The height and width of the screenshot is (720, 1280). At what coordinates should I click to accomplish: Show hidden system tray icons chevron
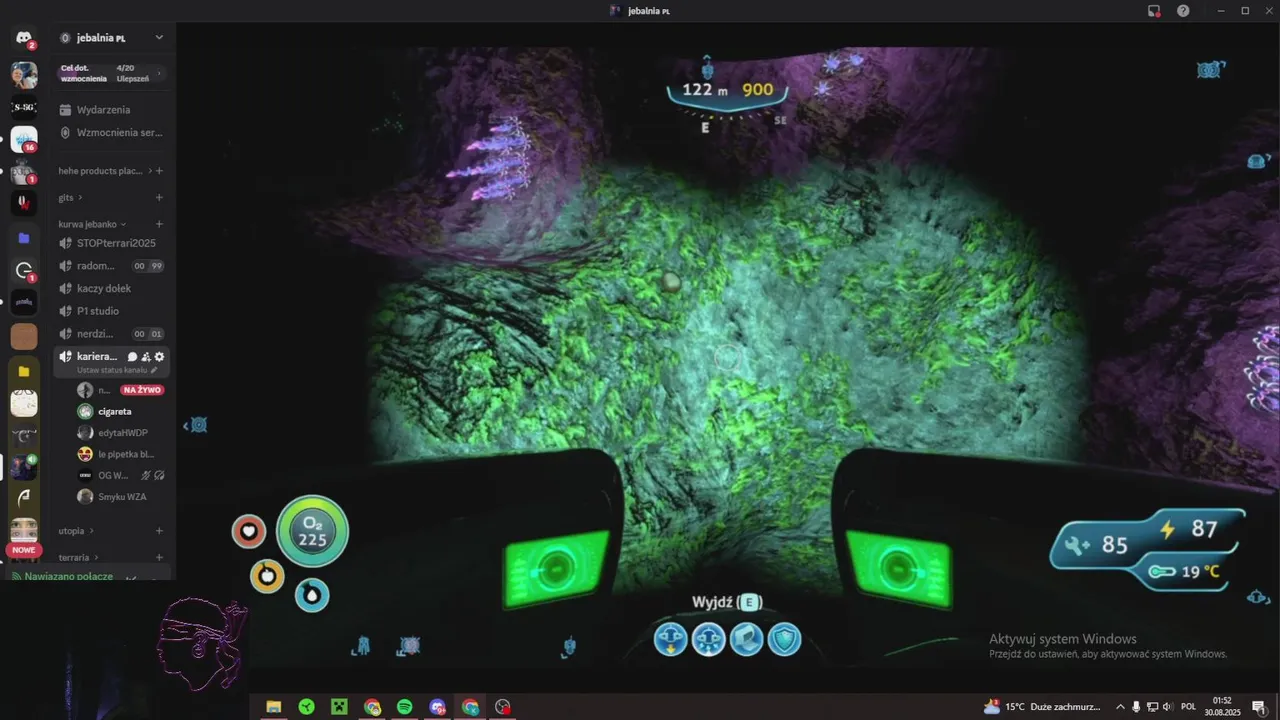(x=1120, y=707)
